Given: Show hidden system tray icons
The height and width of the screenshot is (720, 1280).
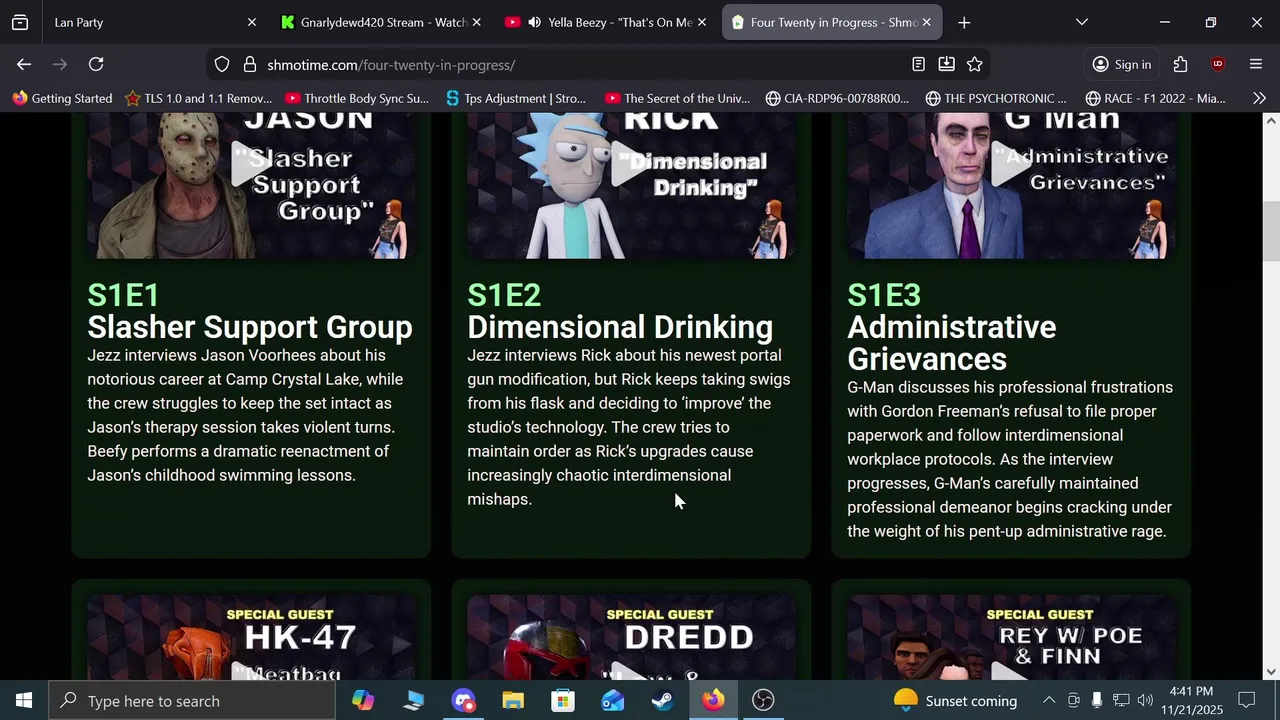Looking at the screenshot, I should (1049, 700).
